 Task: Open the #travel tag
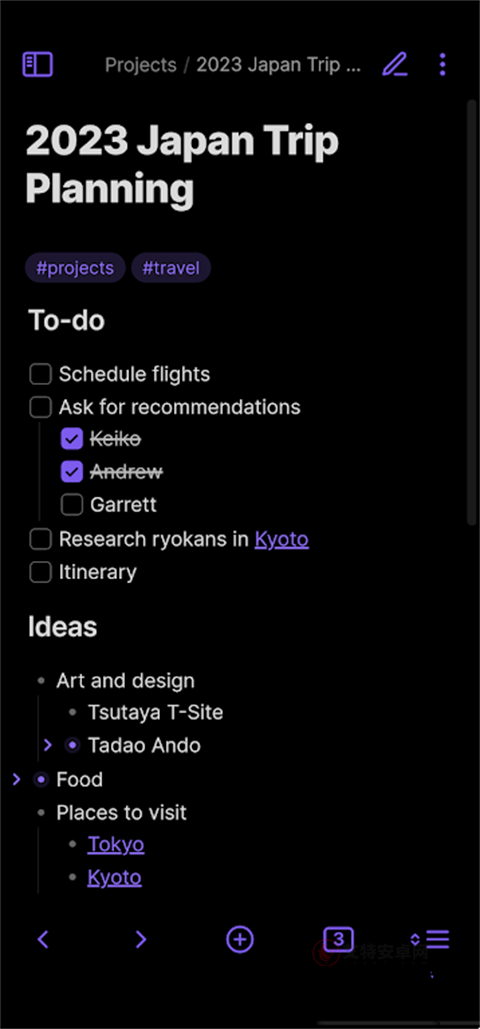tap(171, 268)
